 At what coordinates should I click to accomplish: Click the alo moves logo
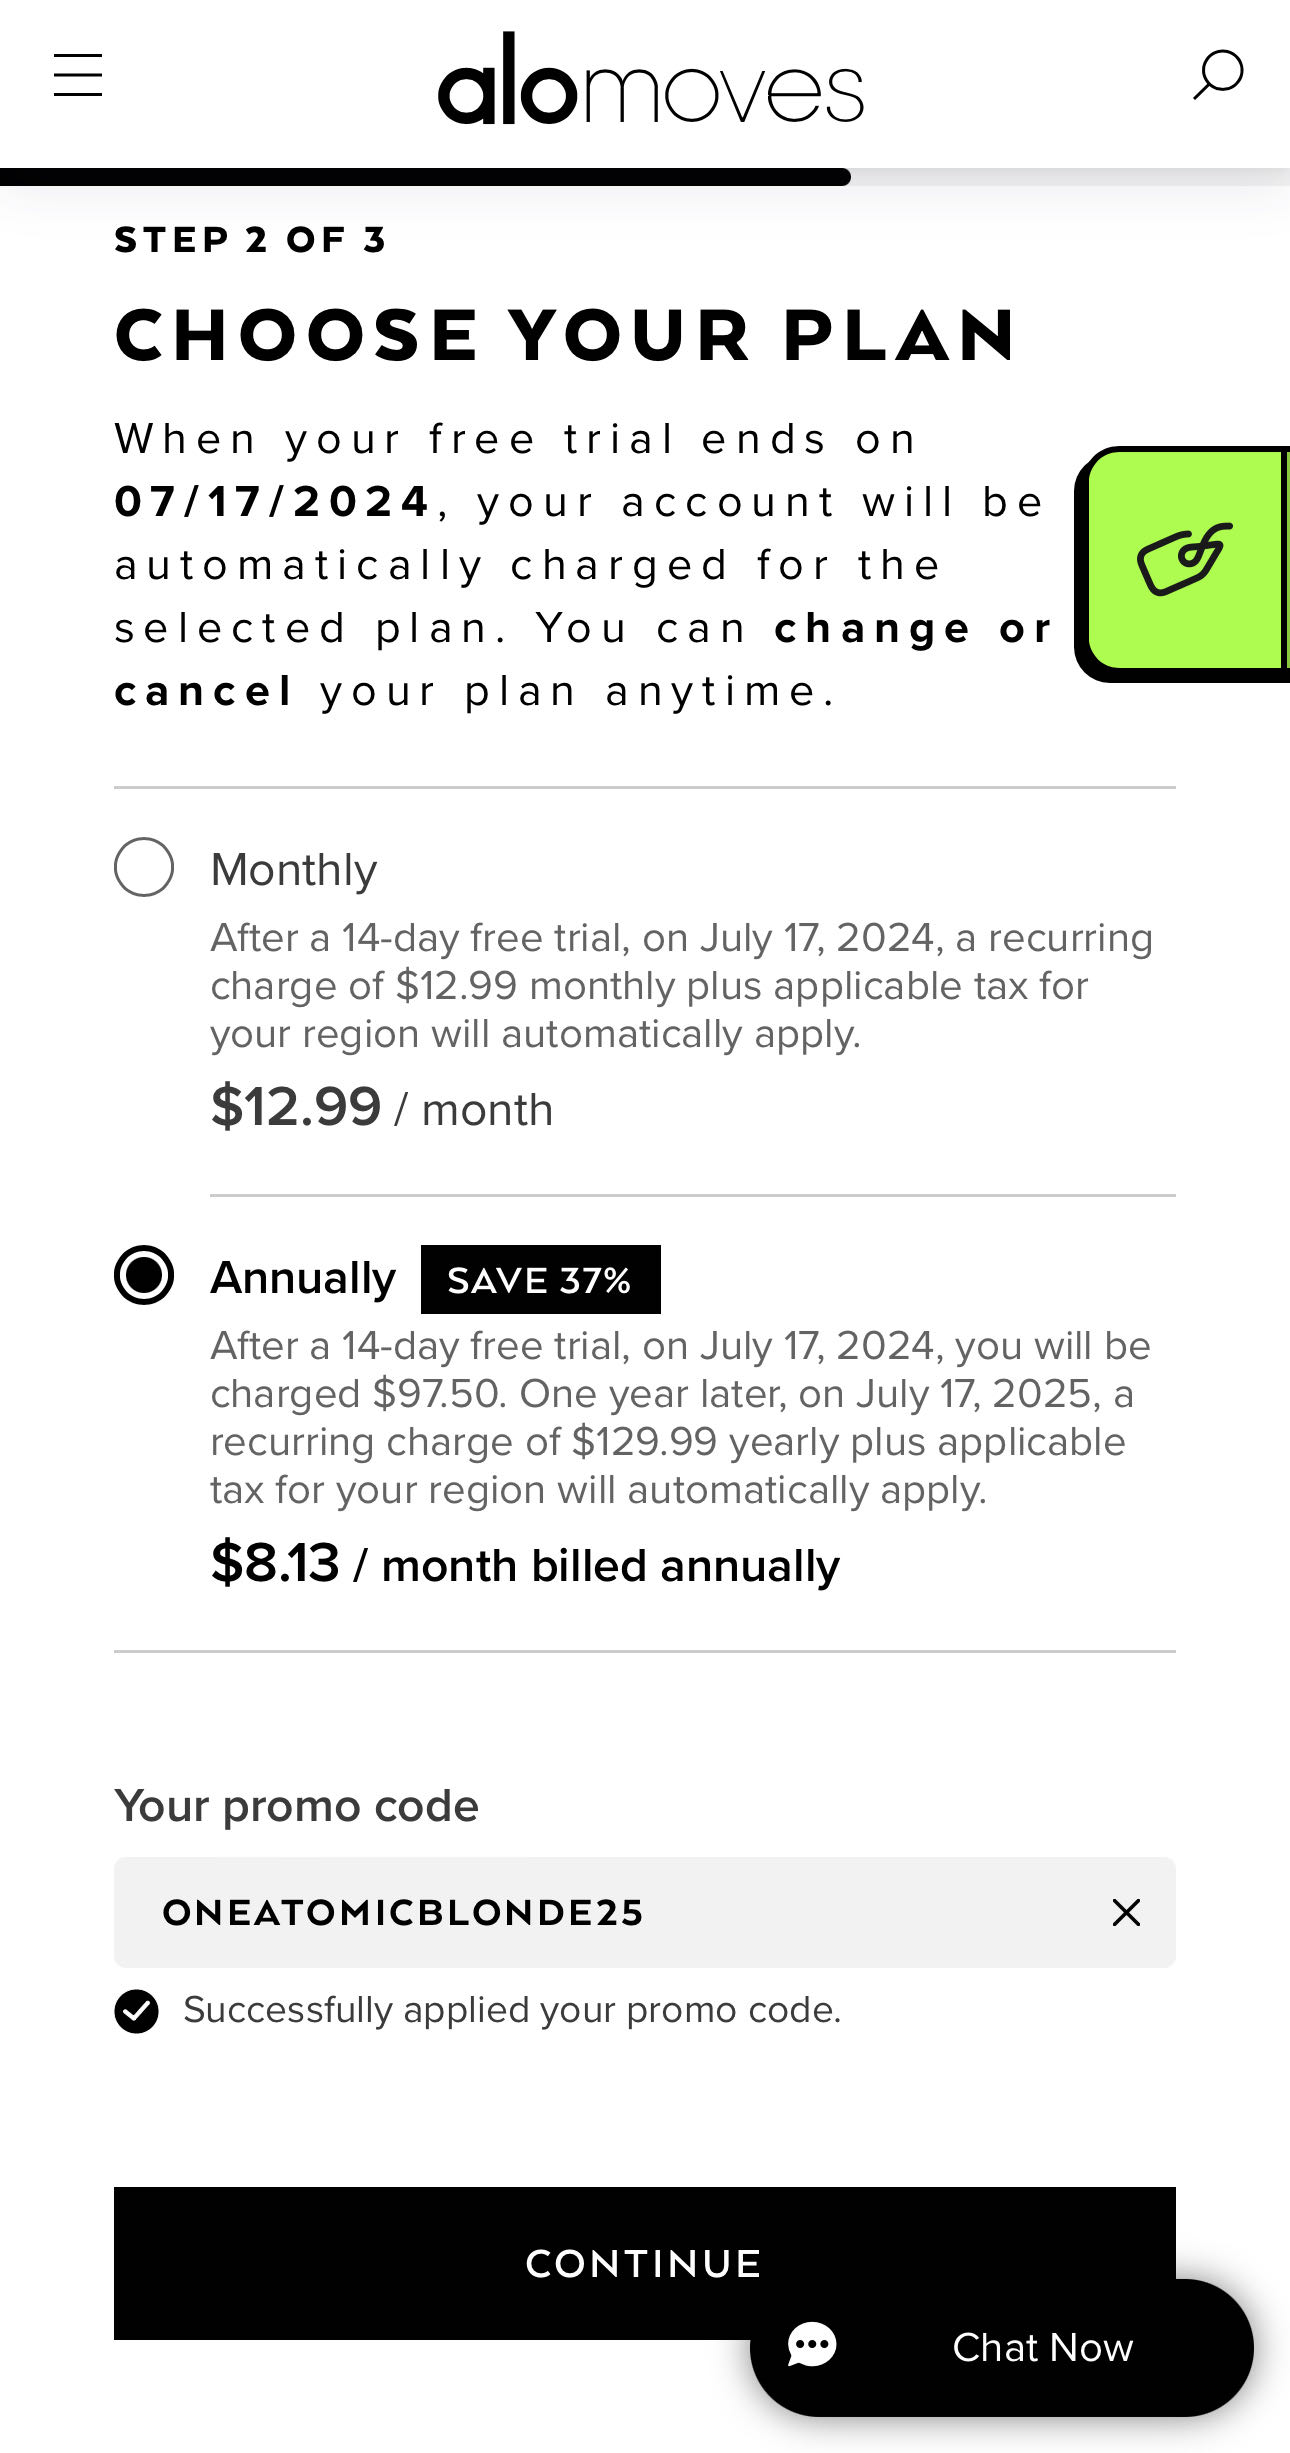(650, 80)
